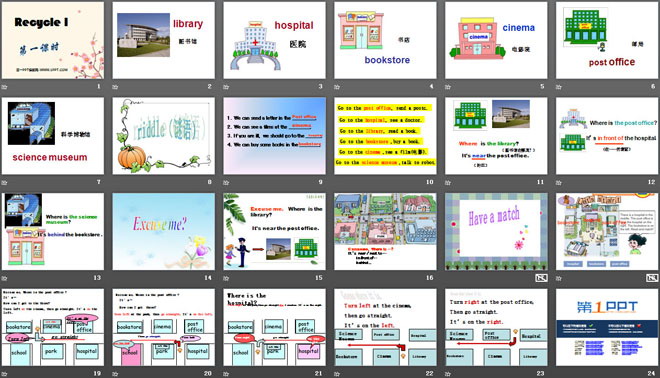Select slide 11 'Where is the library?'
The image size is (660, 378).
pyautogui.click(x=496, y=136)
